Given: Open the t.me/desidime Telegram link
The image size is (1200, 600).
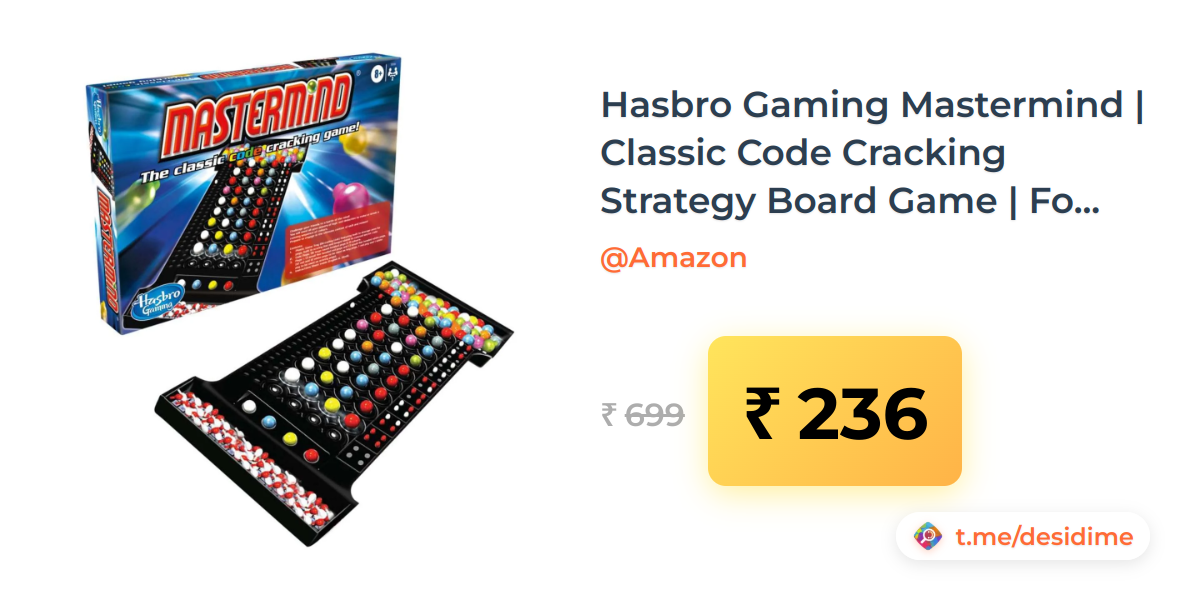Looking at the screenshot, I should tap(1044, 538).
